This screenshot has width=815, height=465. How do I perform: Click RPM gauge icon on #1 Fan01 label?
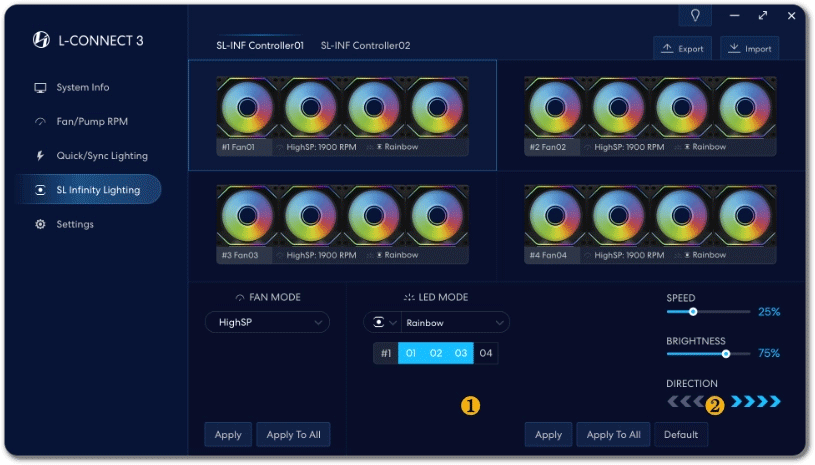[280, 148]
